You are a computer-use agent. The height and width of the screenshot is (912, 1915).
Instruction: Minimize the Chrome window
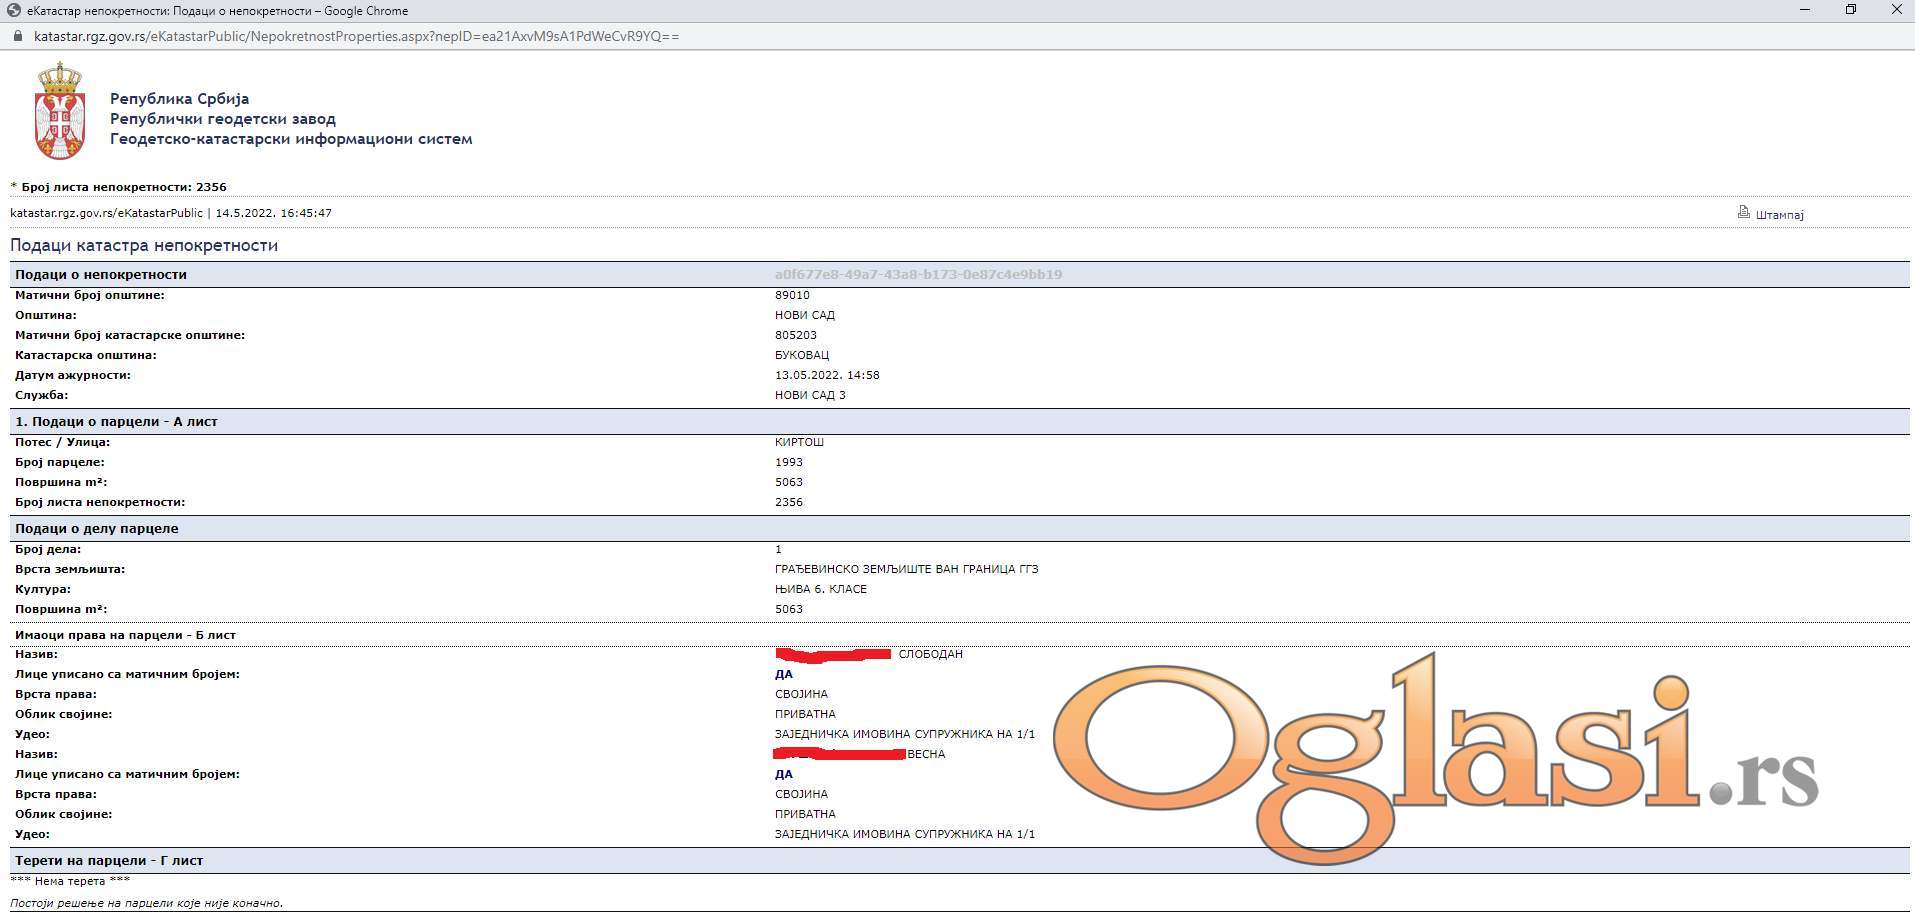click(x=1805, y=10)
